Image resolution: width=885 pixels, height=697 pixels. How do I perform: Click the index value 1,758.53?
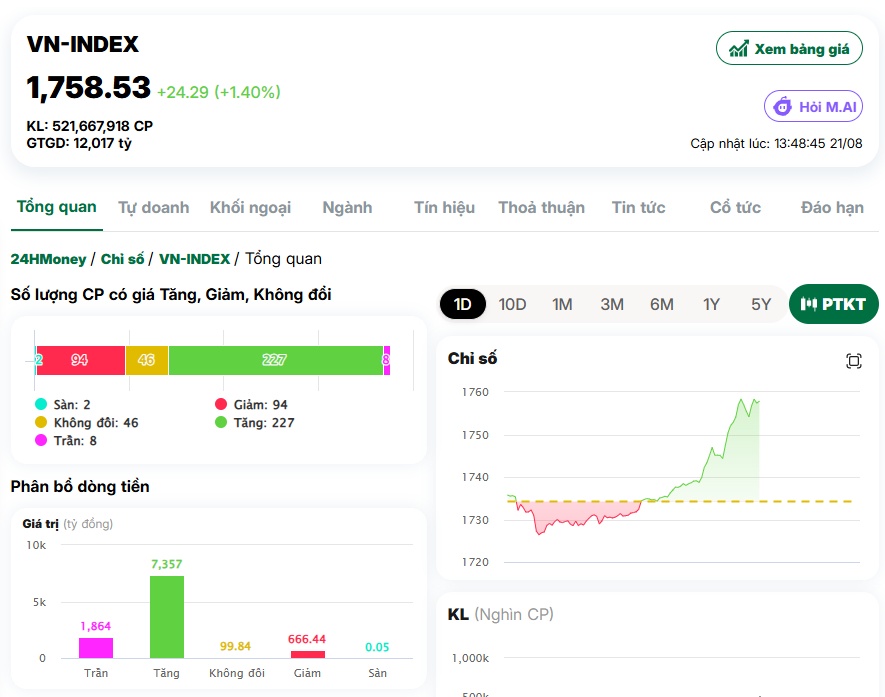[89, 87]
